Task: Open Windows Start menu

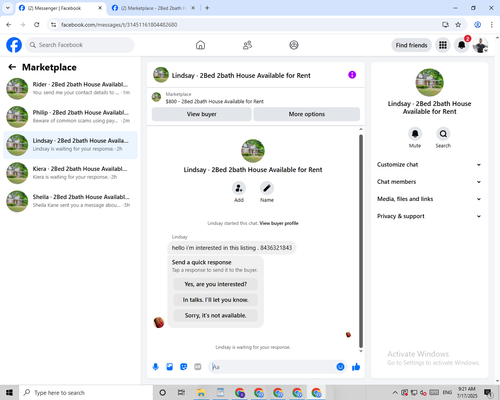Action: (9, 393)
